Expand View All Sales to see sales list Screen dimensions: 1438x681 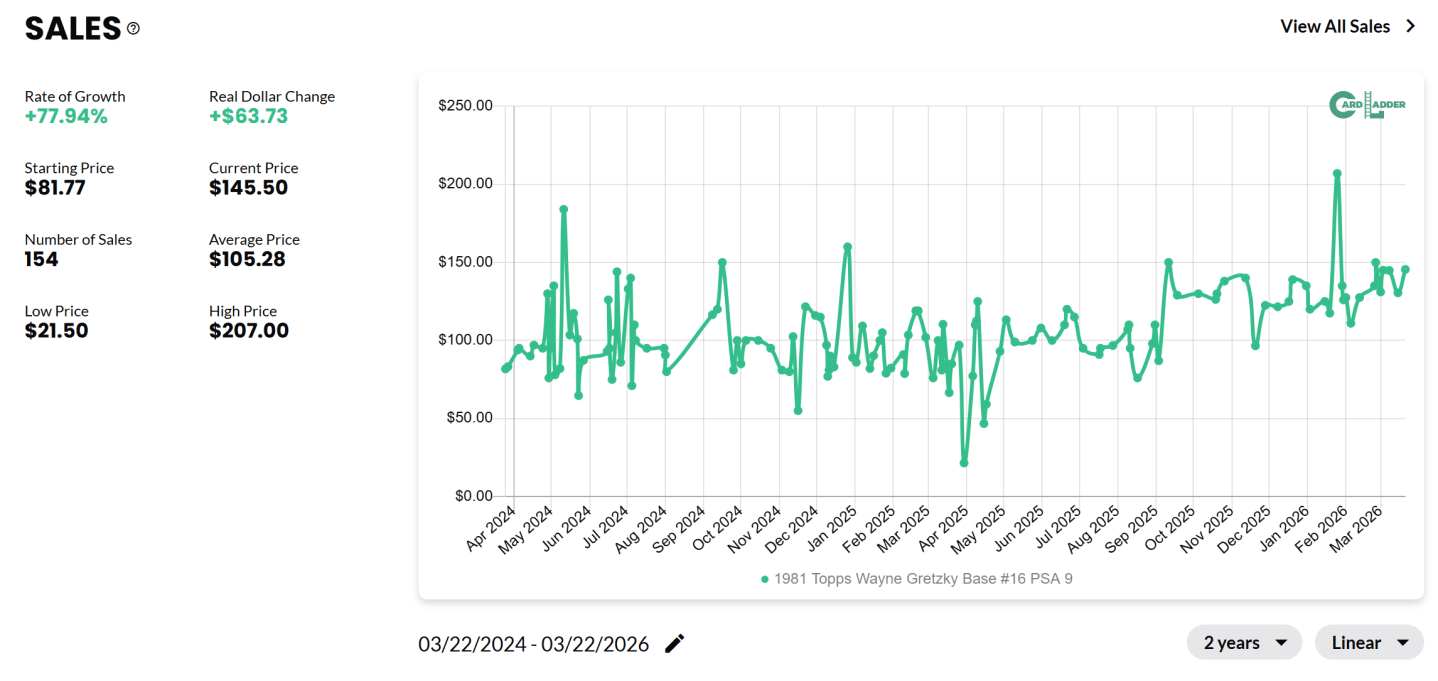[x=1335, y=26]
